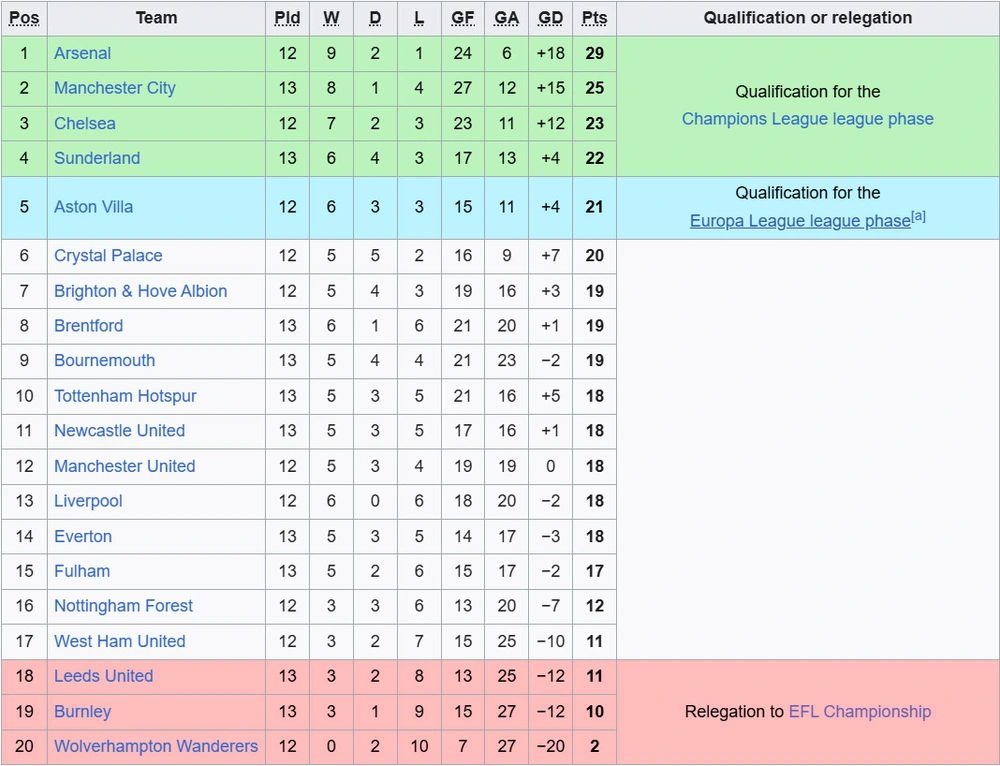This screenshot has height=766, width=1000.
Task: Open Champions League league phase link
Action: (807, 119)
